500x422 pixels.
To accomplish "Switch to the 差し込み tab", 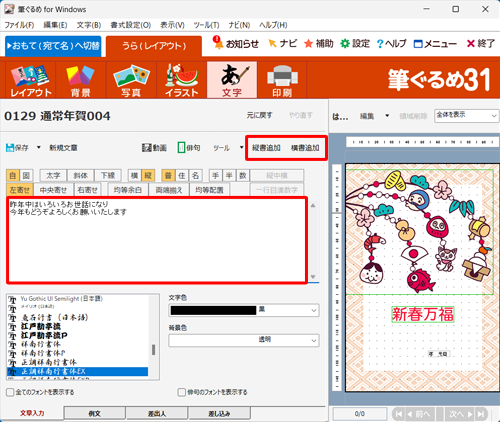I will tap(219, 414).
